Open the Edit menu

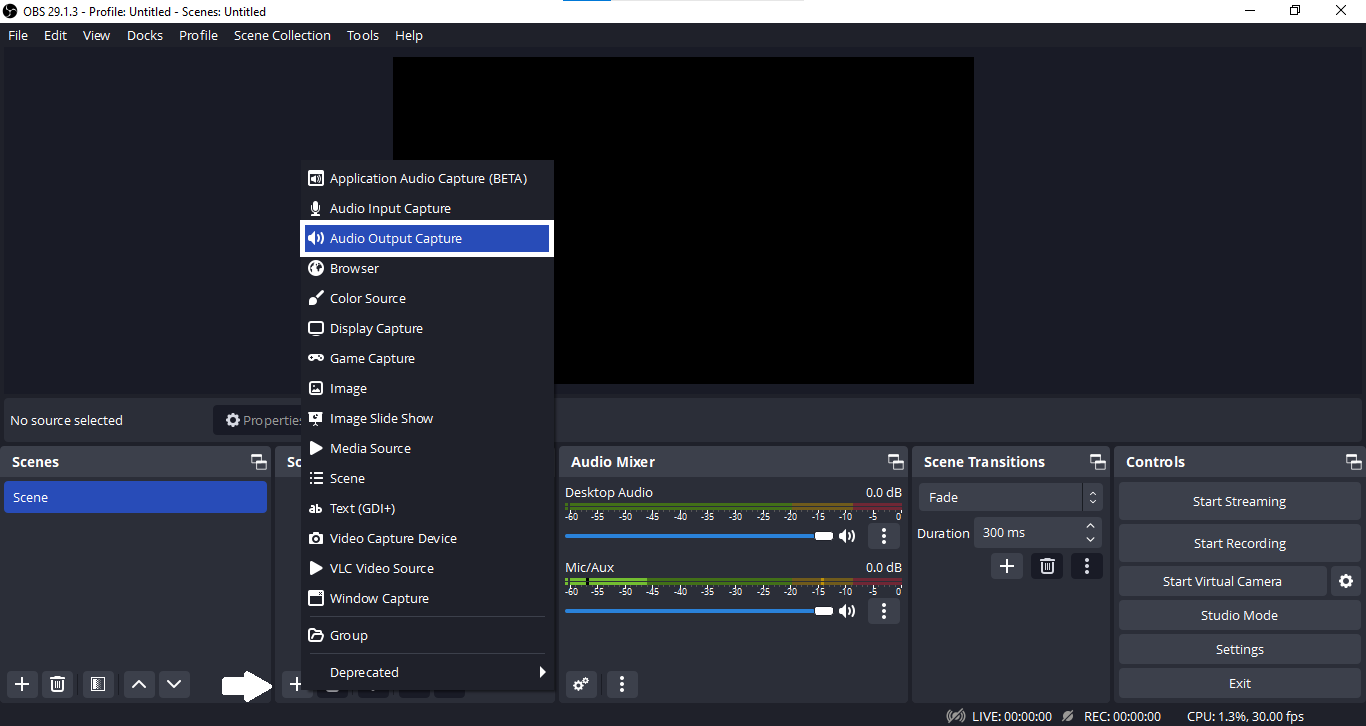55,35
